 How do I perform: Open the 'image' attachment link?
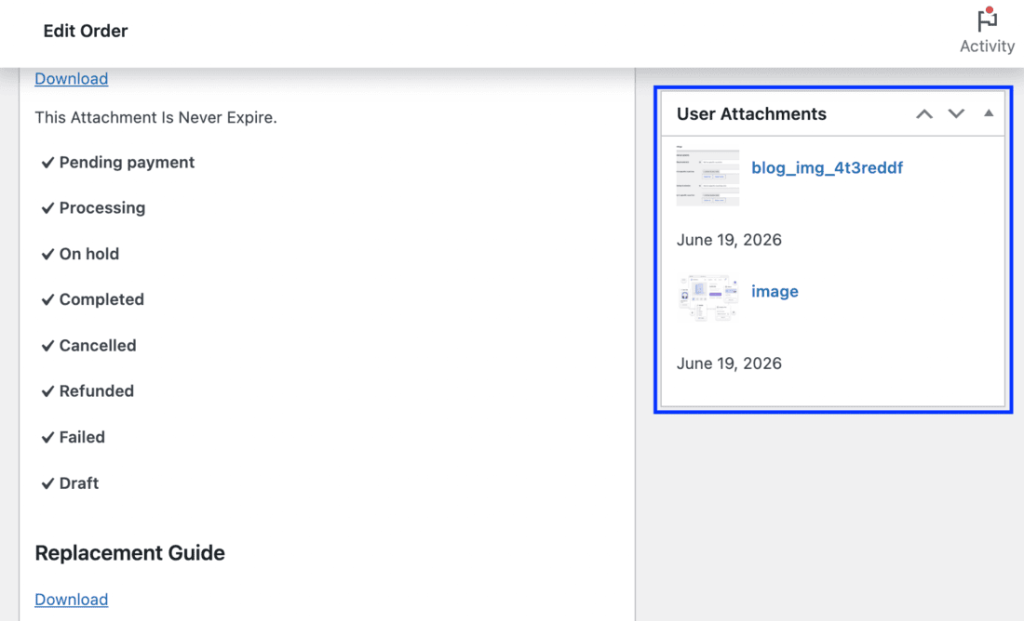[x=775, y=291]
